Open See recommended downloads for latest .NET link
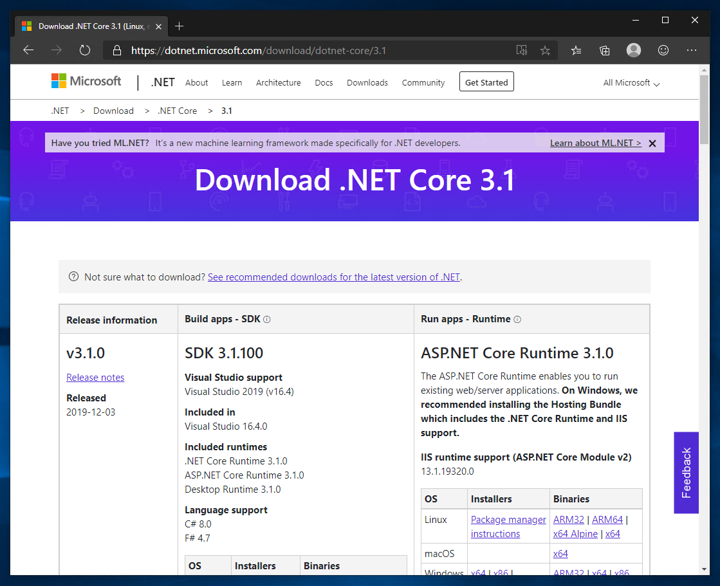This screenshot has width=720, height=586. point(334,277)
